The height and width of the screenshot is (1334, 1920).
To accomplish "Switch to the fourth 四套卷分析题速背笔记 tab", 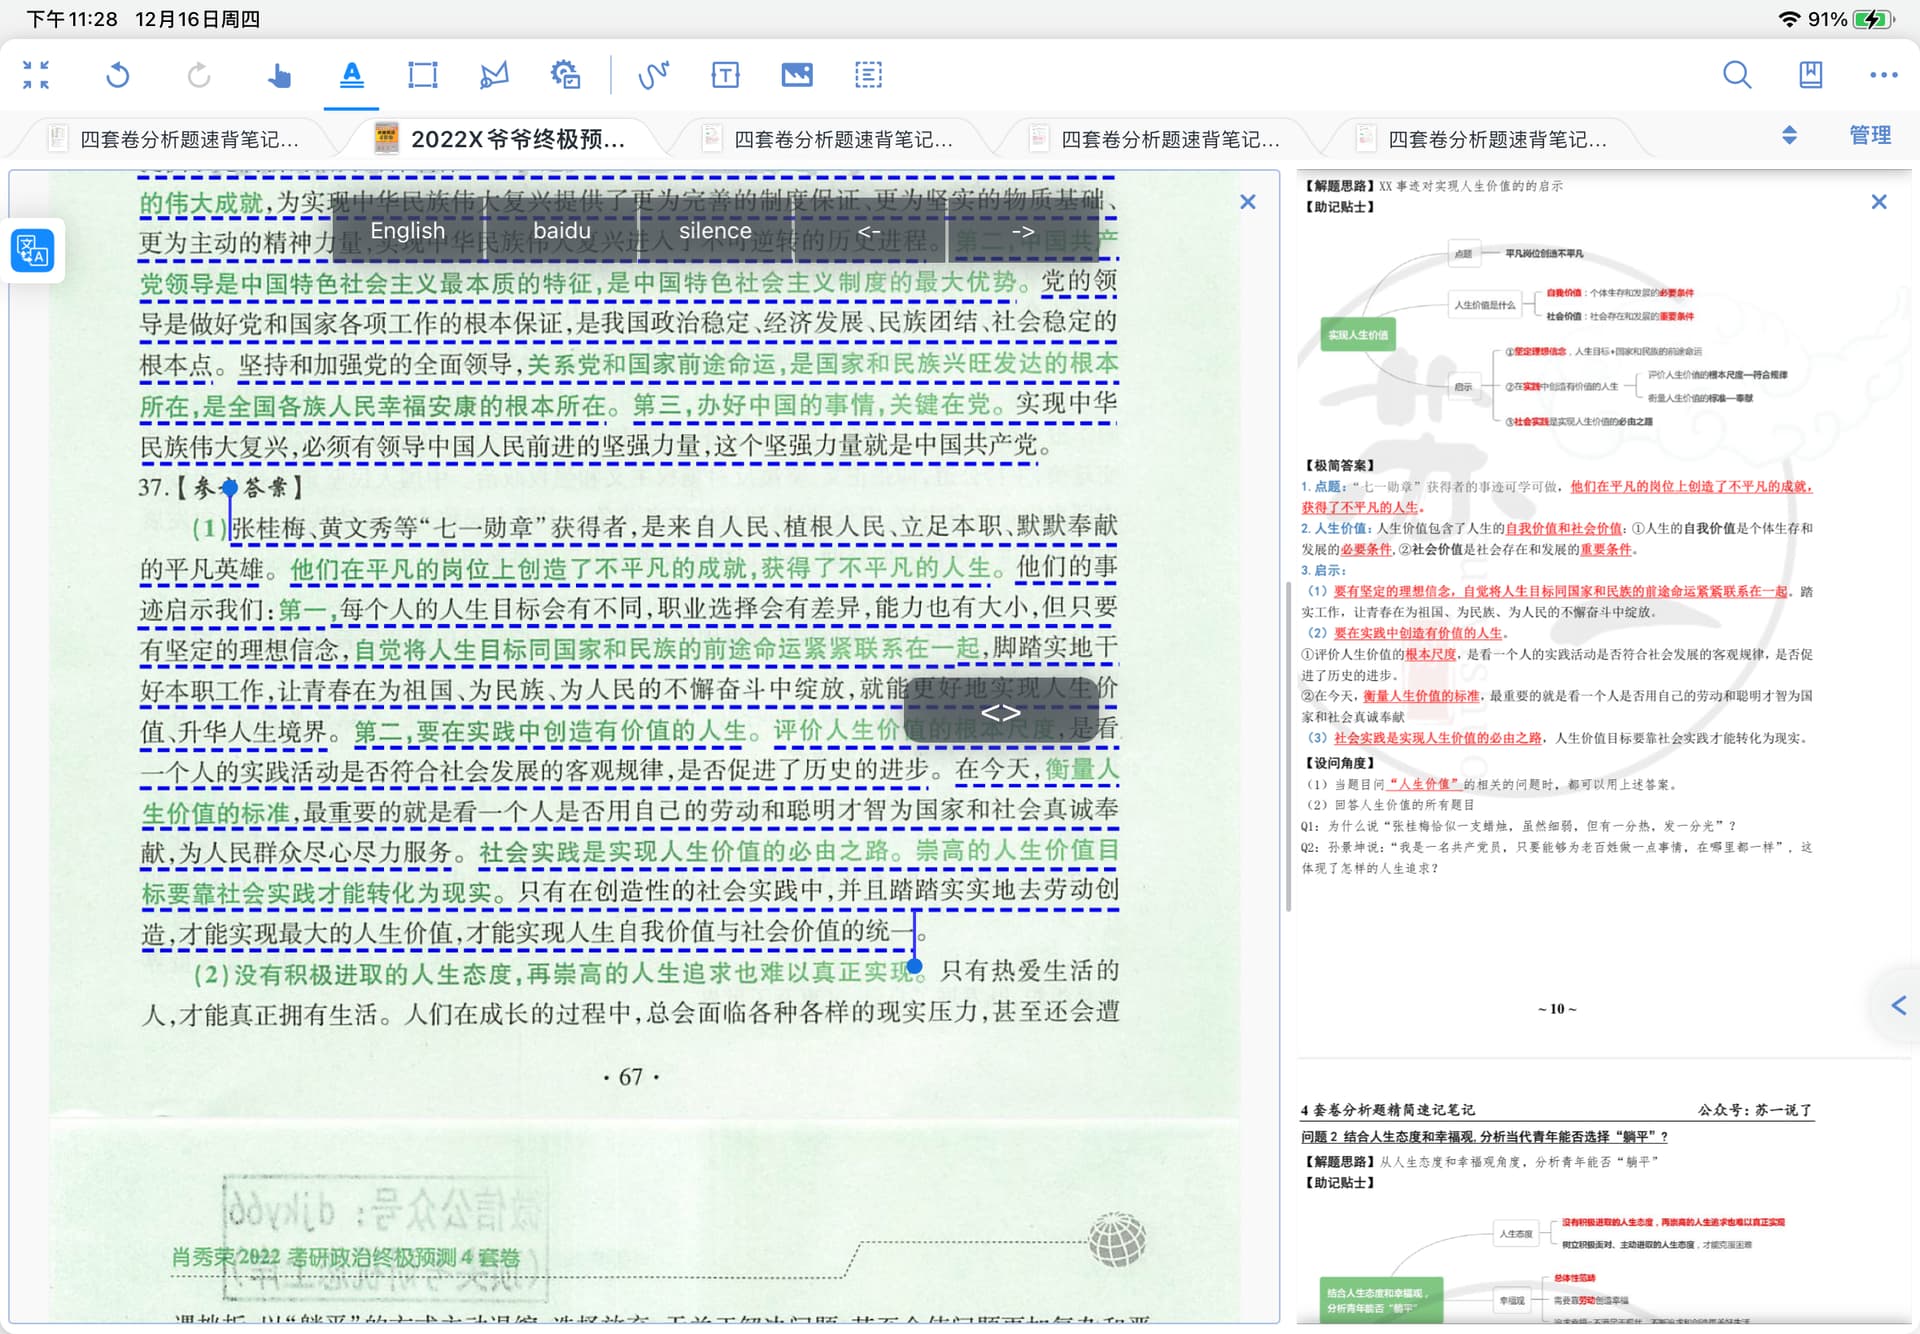I will [1155, 139].
